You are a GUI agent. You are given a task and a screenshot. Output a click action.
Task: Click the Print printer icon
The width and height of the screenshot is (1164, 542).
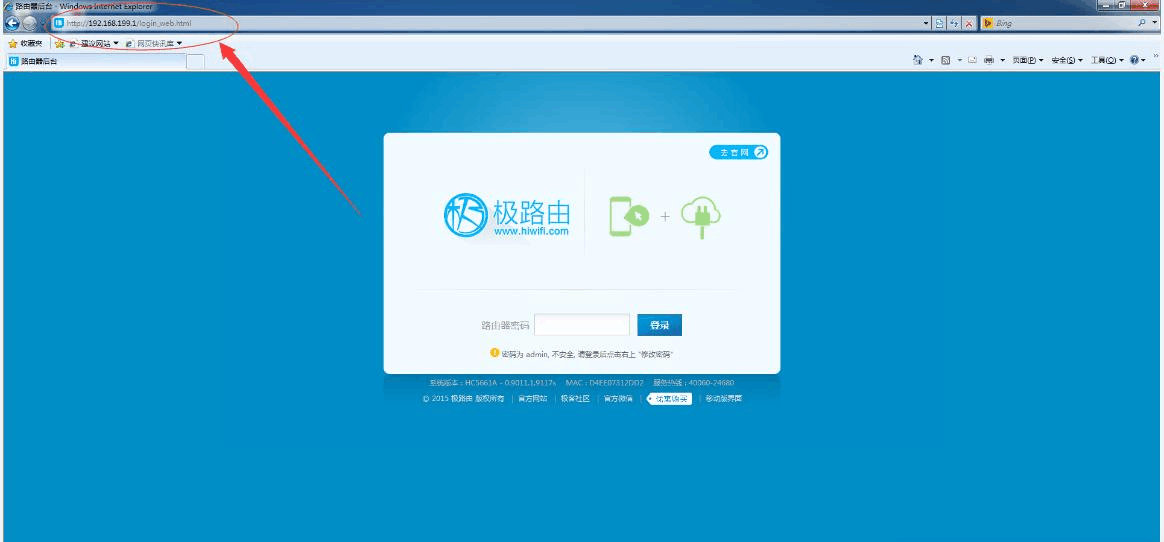tap(989, 60)
